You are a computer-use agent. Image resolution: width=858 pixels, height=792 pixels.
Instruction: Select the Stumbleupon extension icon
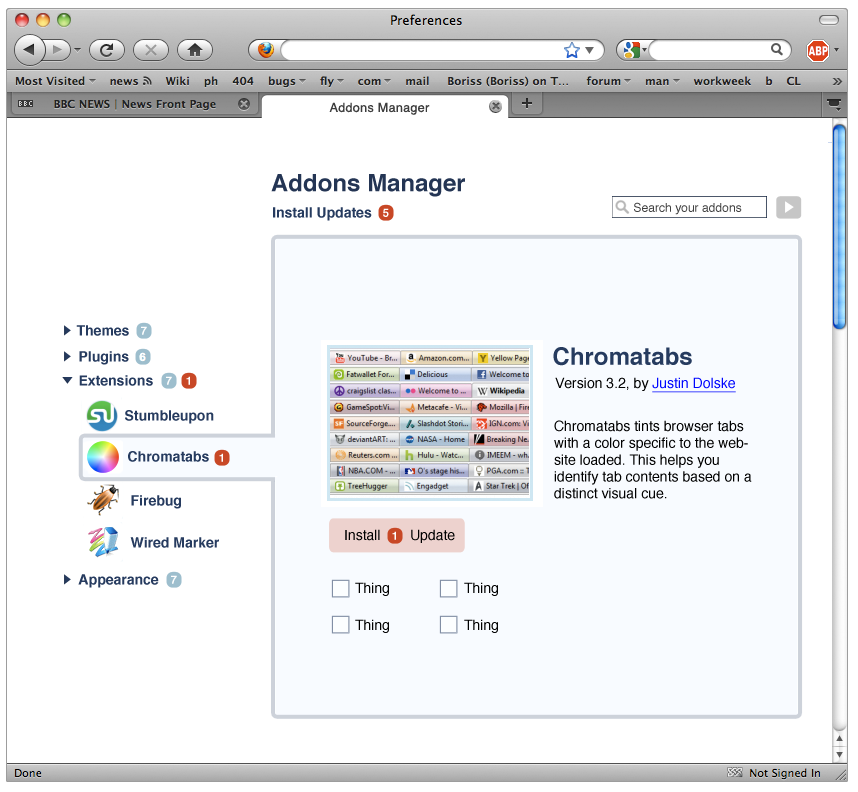point(102,416)
